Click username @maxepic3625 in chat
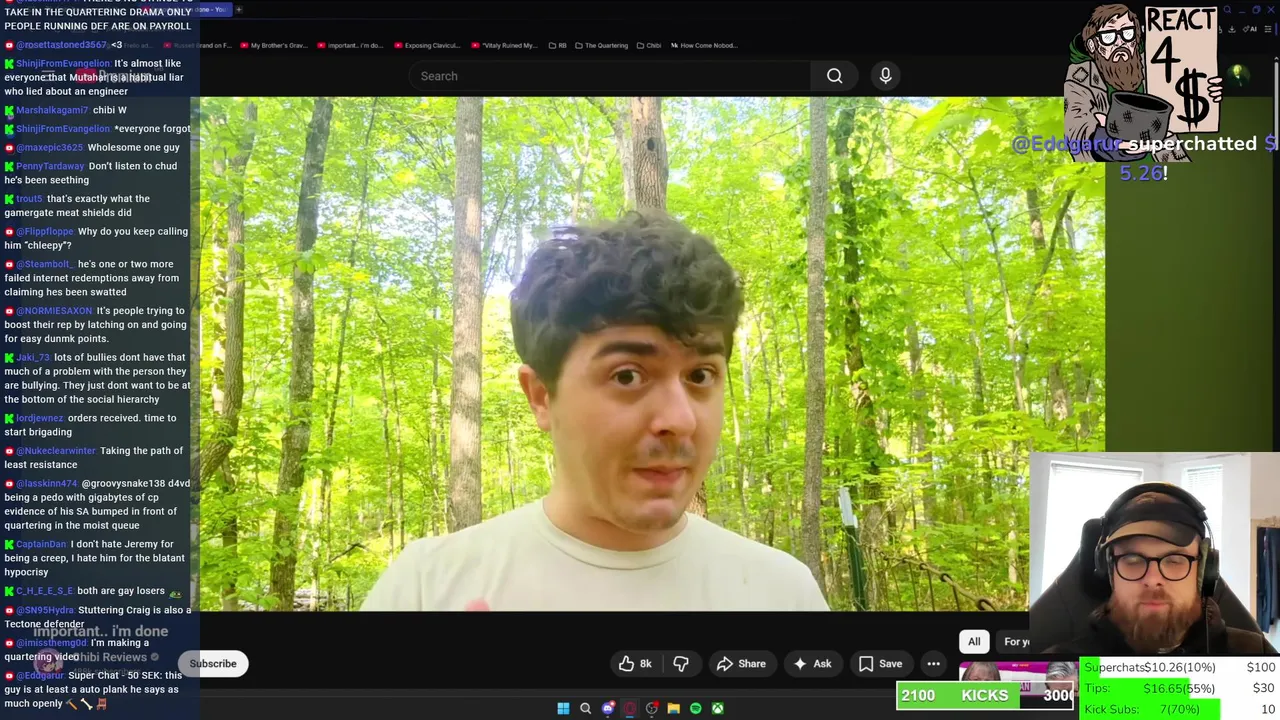The image size is (1280, 720). pyautogui.click(x=49, y=148)
